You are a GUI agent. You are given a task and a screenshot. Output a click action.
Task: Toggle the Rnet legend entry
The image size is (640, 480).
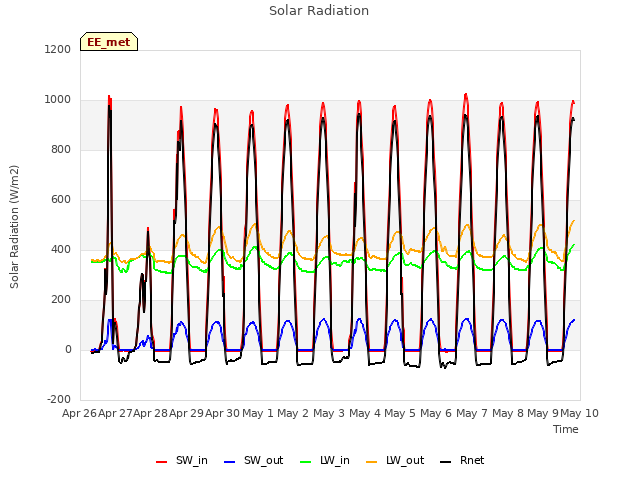462,460
